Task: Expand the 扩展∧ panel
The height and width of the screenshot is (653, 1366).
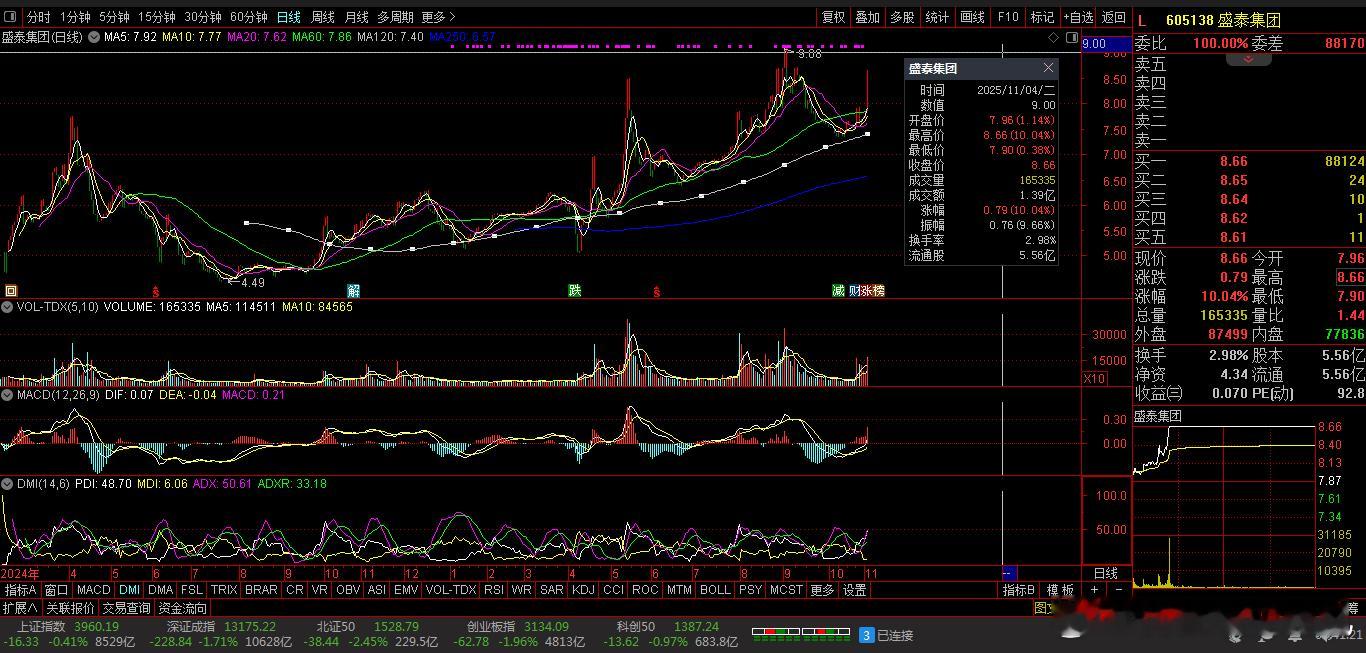Action: click(20, 608)
